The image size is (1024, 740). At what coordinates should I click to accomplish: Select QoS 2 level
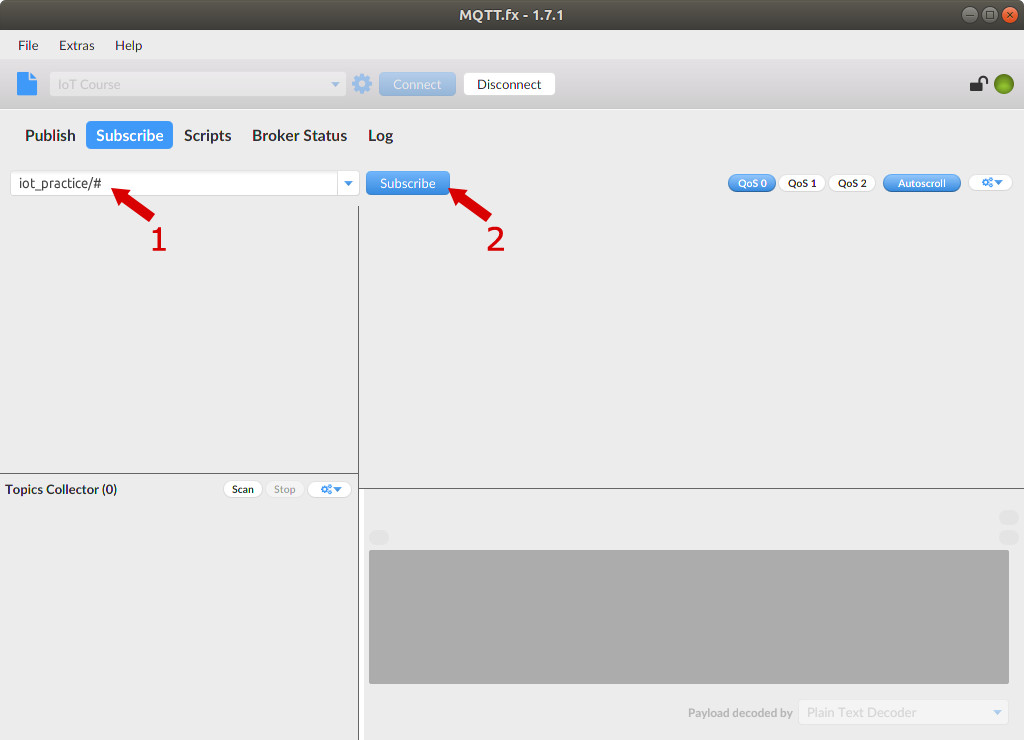[x=852, y=184]
